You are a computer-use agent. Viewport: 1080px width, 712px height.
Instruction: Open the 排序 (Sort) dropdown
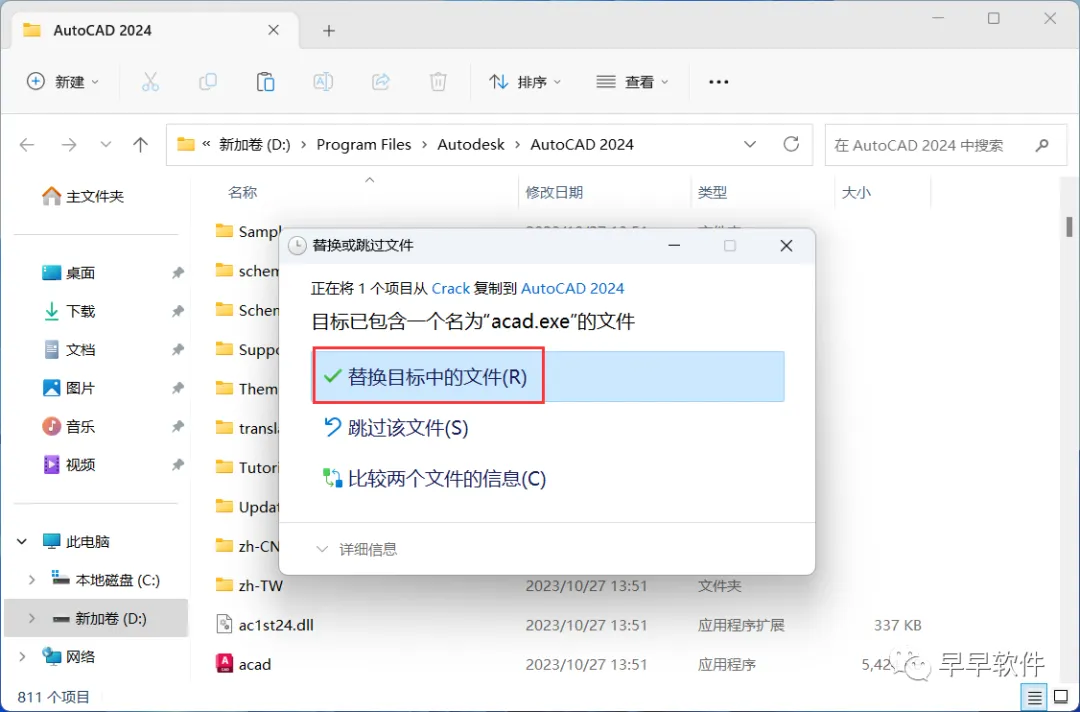pyautogui.click(x=525, y=82)
